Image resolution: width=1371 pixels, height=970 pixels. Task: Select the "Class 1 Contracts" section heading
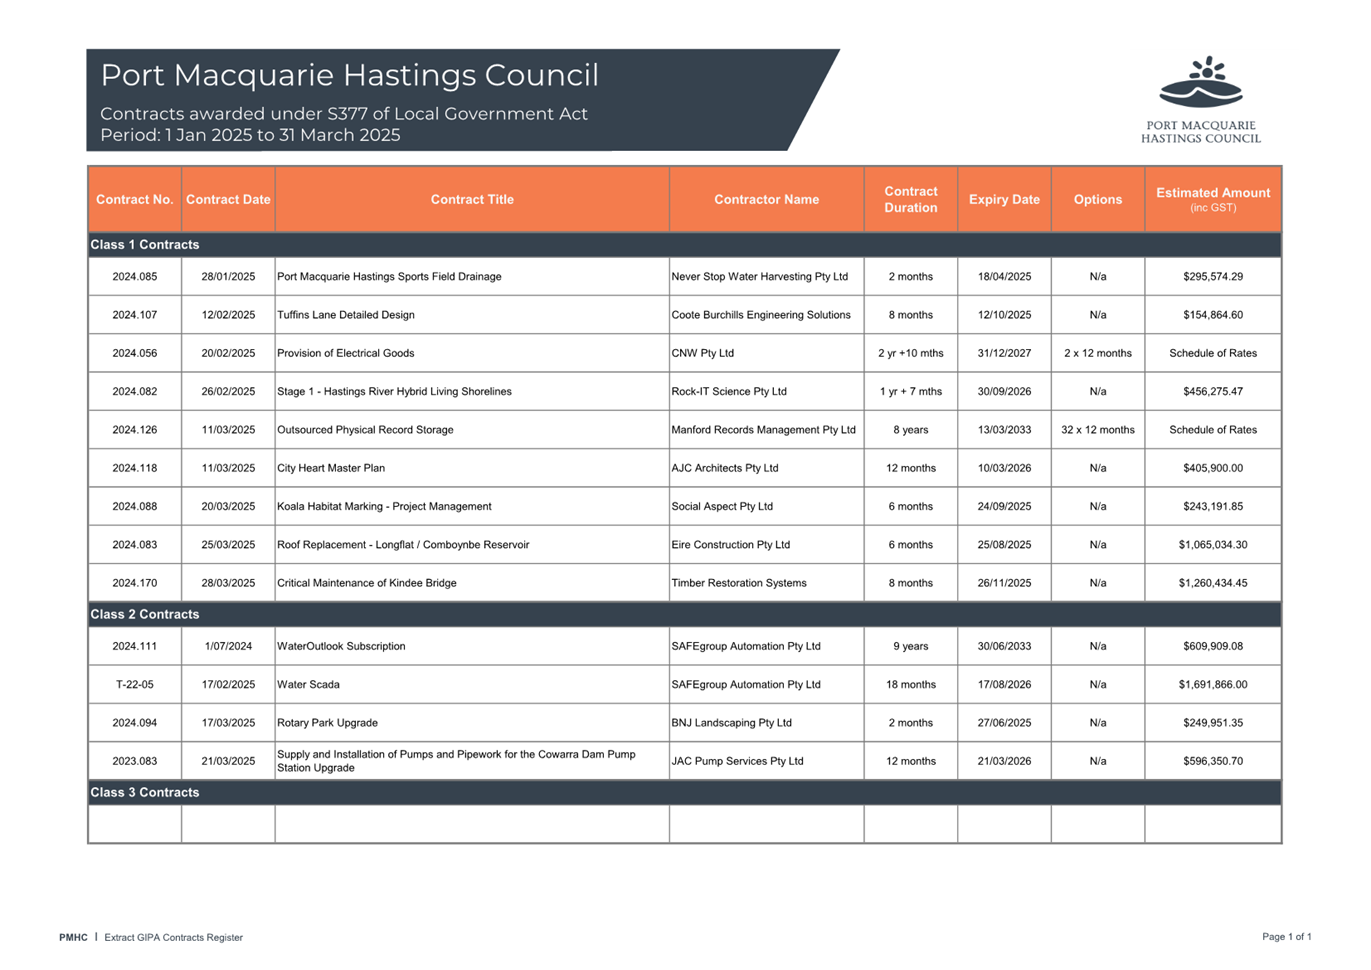click(x=145, y=245)
